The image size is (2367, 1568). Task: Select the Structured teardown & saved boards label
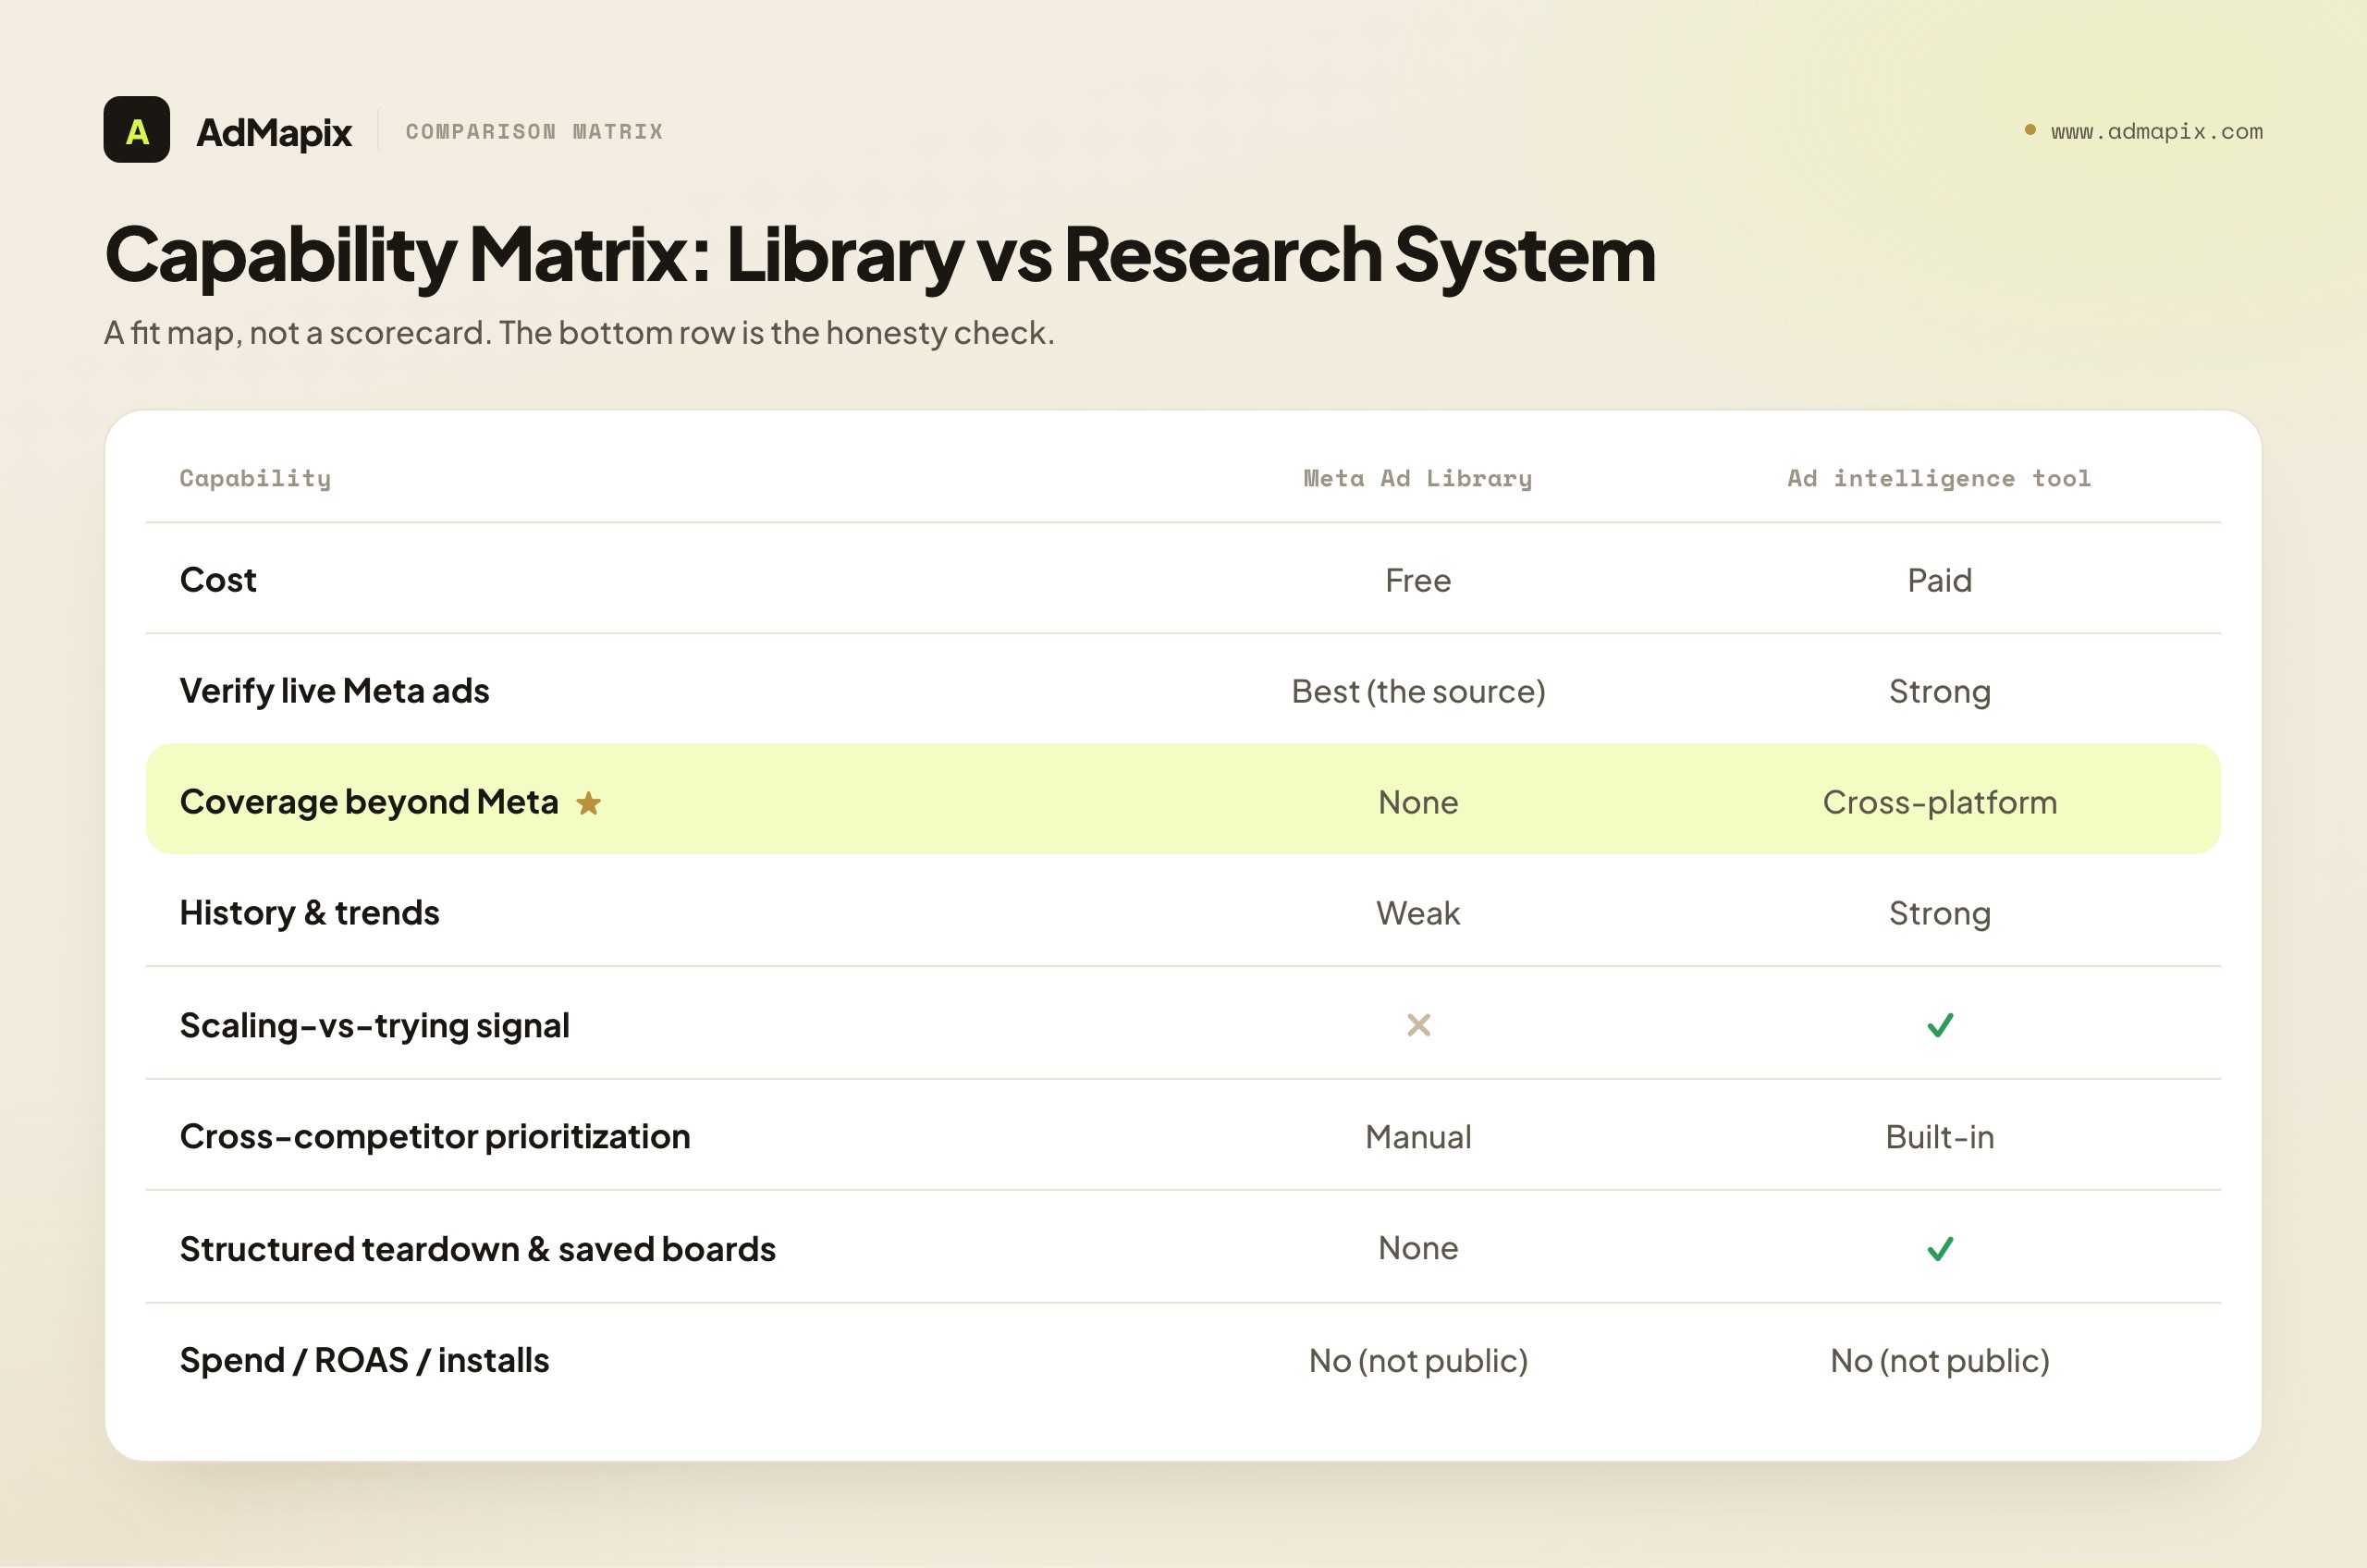(x=477, y=1250)
